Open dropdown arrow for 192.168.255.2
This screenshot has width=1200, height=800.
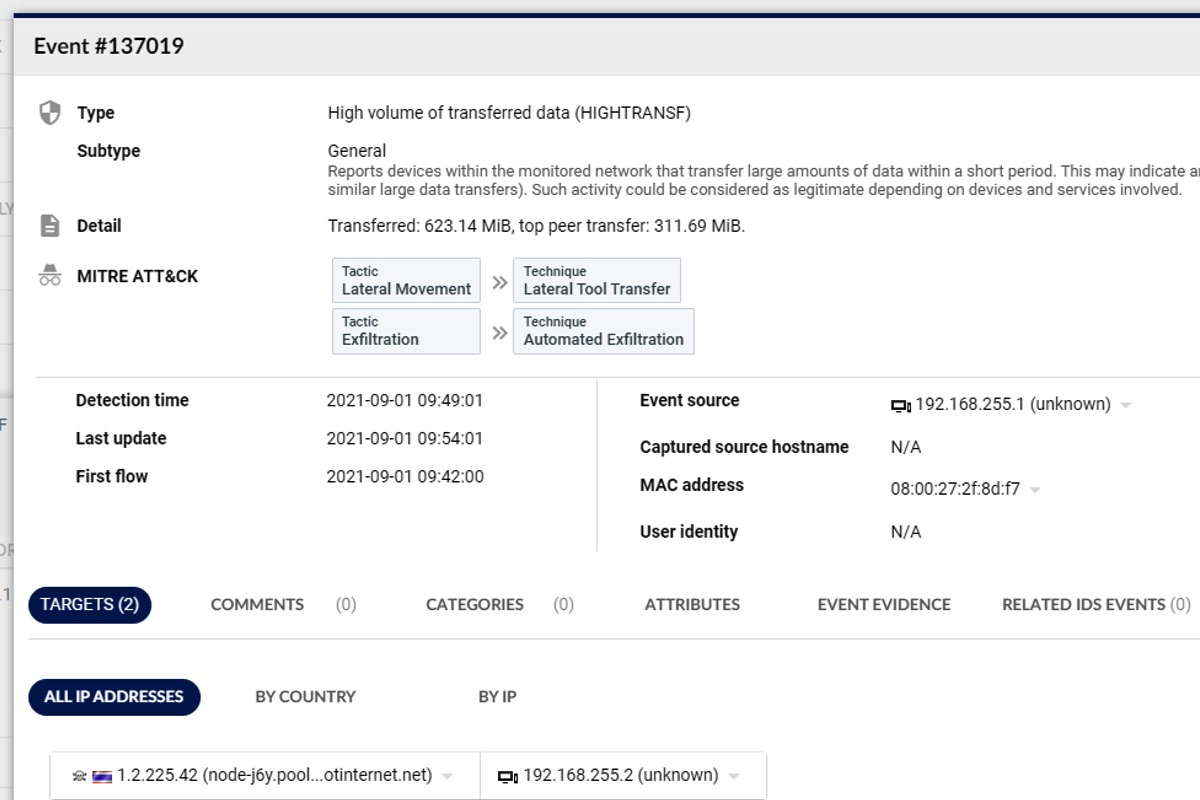click(x=734, y=776)
